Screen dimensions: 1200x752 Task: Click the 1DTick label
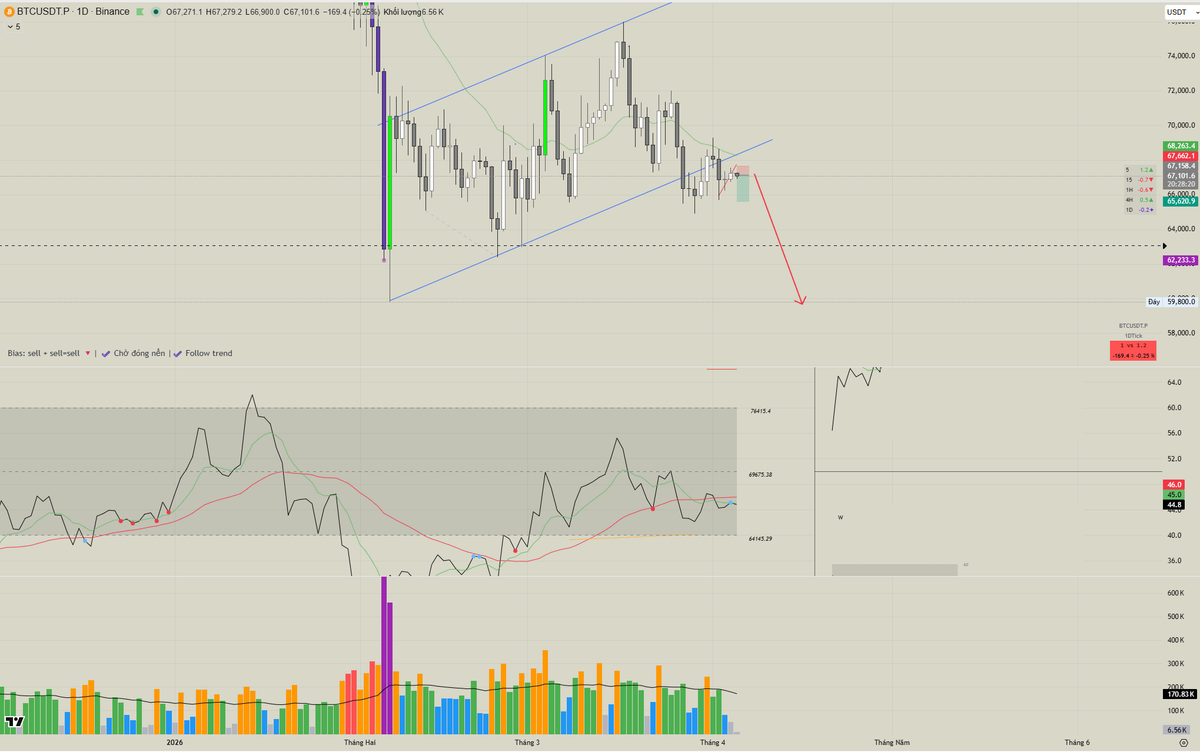pos(1134,335)
